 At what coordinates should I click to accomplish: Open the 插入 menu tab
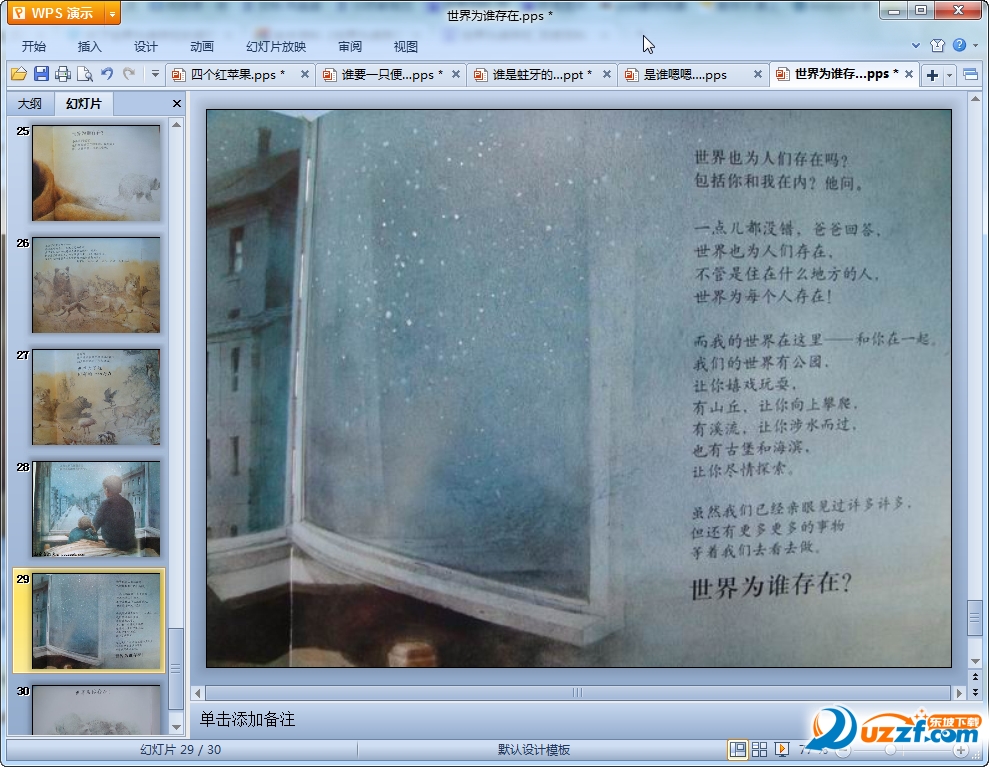click(x=90, y=46)
